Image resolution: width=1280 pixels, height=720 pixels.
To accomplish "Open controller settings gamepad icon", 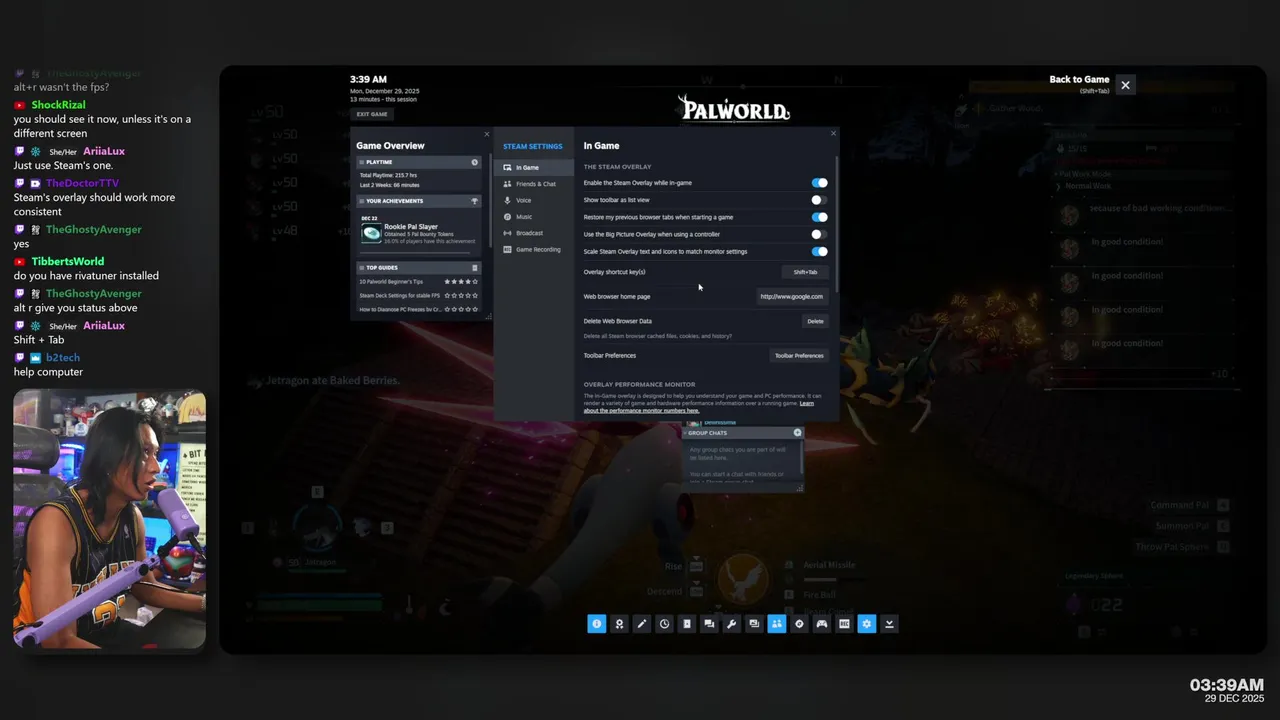I will (x=822, y=624).
